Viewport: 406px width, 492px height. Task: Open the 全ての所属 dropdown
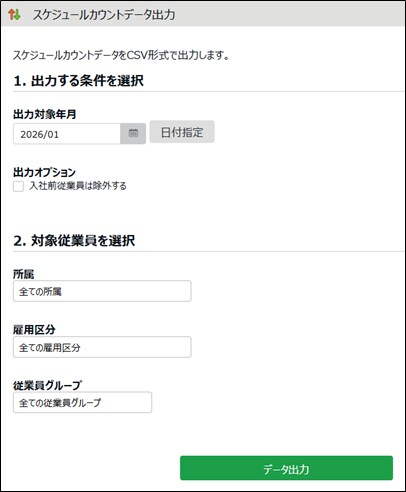(102, 291)
